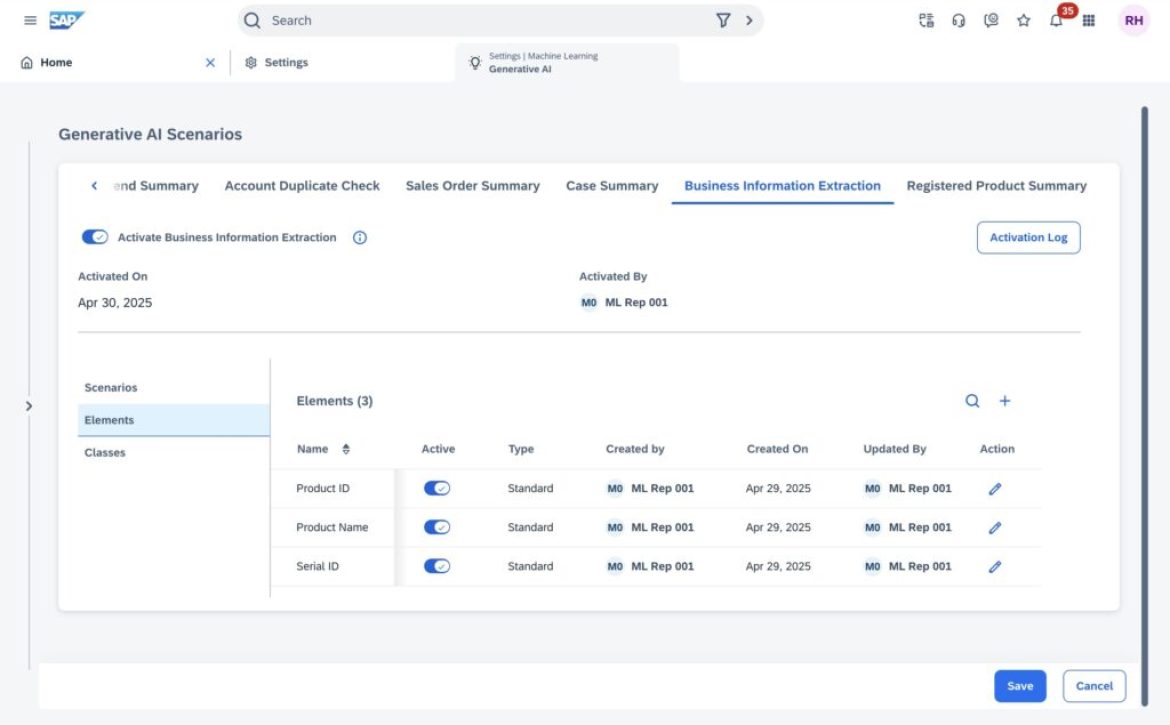Screen dimensions: 1170x725
Task: Add a new element with plus icon
Action: coord(1005,401)
